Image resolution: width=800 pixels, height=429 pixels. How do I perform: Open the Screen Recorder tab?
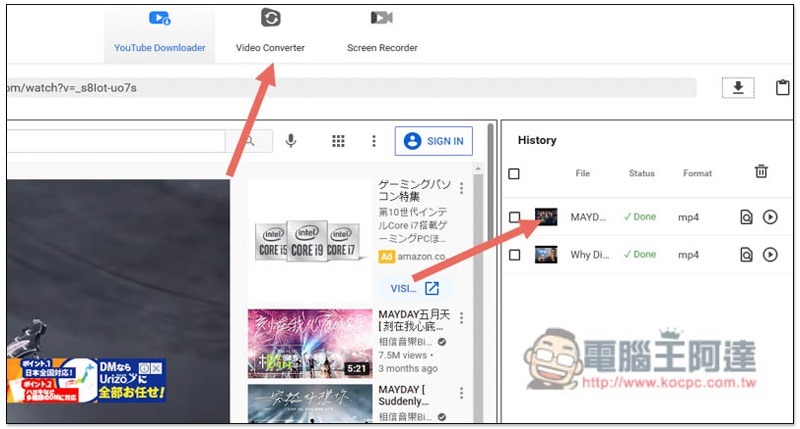tap(382, 34)
